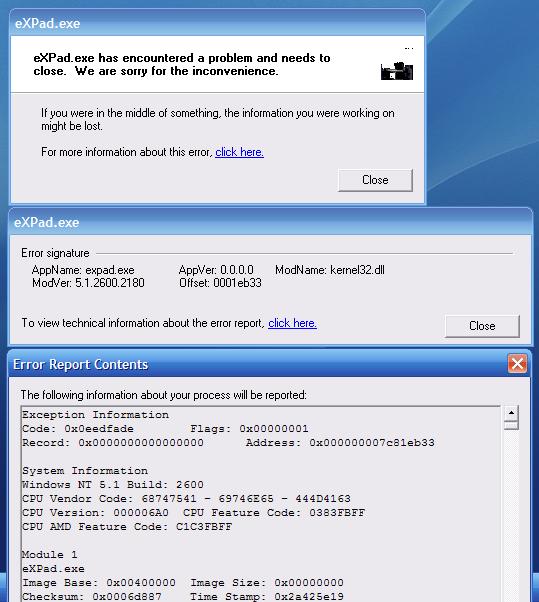Screen dimensions: 539x602
Task: Click 'CPU Version: 000006A0' text
Action: pyautogui.click(x=95, y=513)
